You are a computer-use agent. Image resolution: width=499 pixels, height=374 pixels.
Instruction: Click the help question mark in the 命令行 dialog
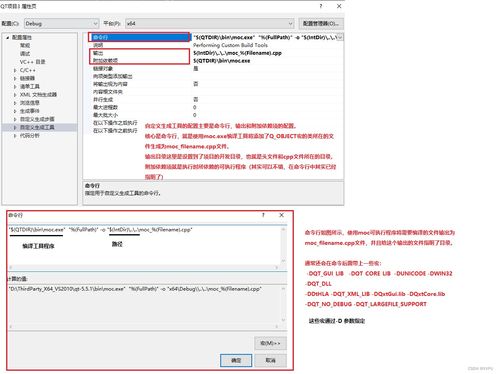[x=263, y=215]
